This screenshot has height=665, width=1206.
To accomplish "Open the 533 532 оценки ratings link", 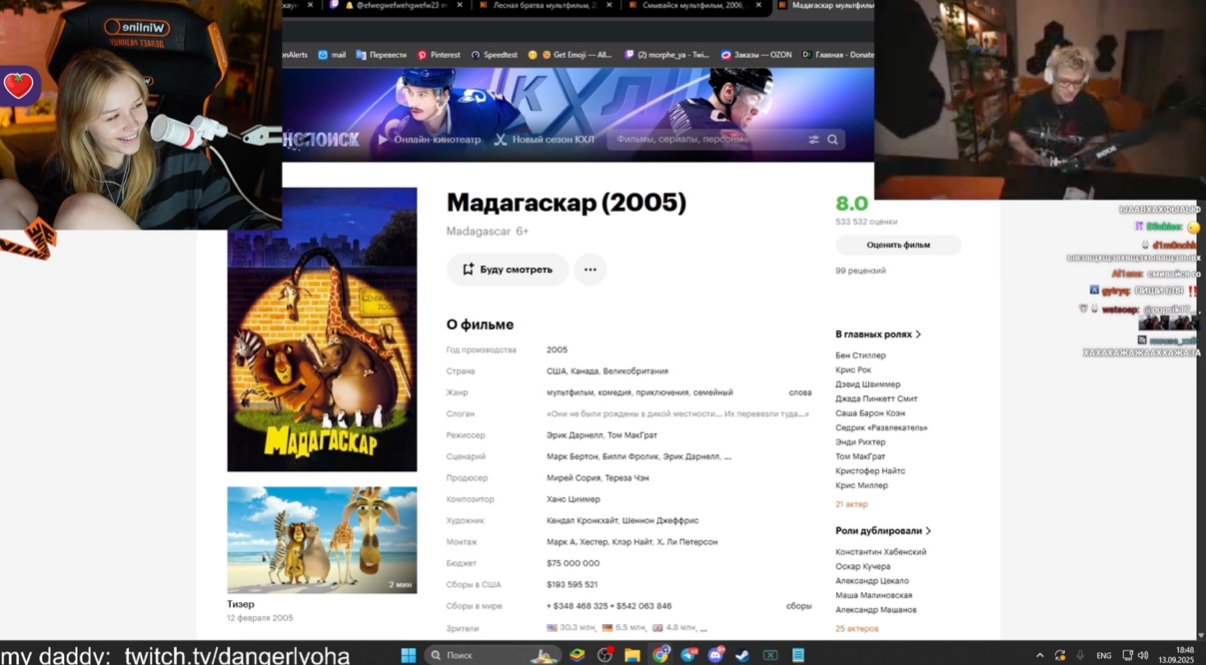I will tap(866, 222).
